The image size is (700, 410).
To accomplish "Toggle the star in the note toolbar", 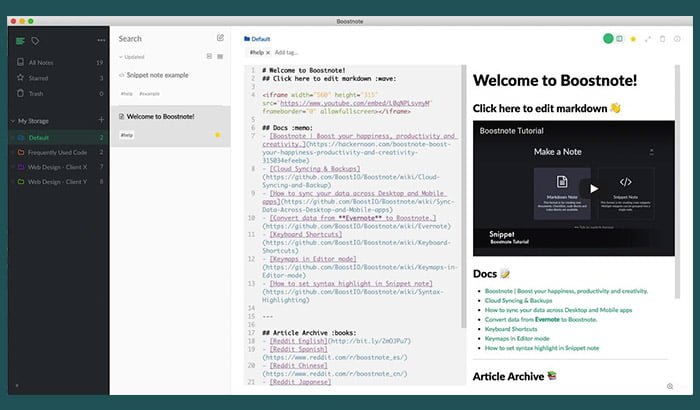I will (x=633, y=39).
